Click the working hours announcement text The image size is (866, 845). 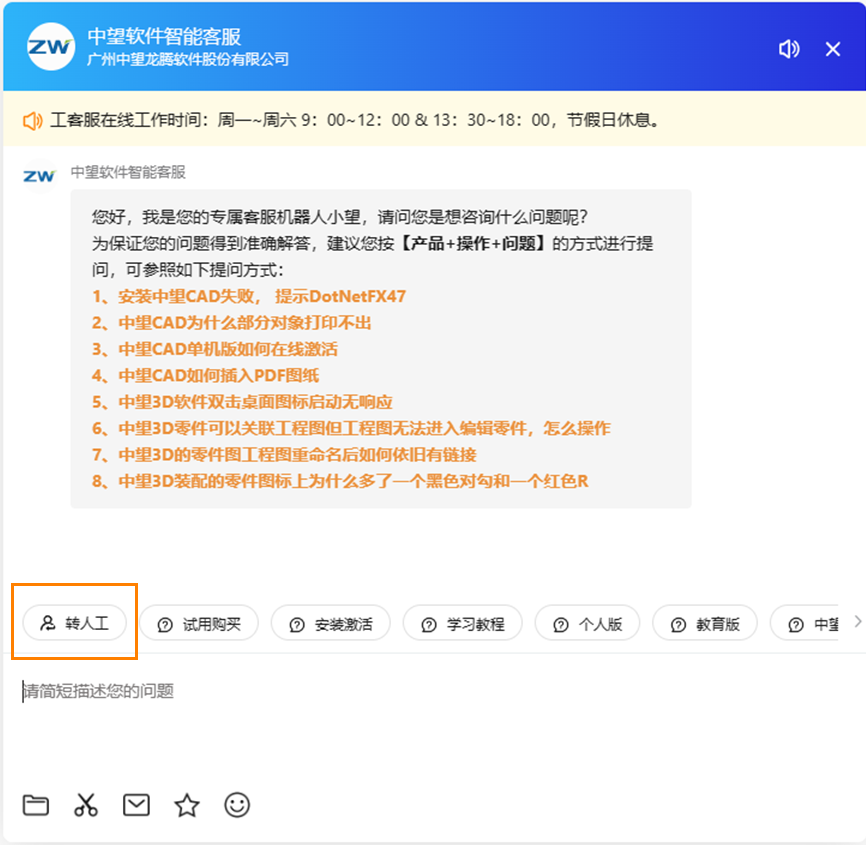(x=355, y=120)
